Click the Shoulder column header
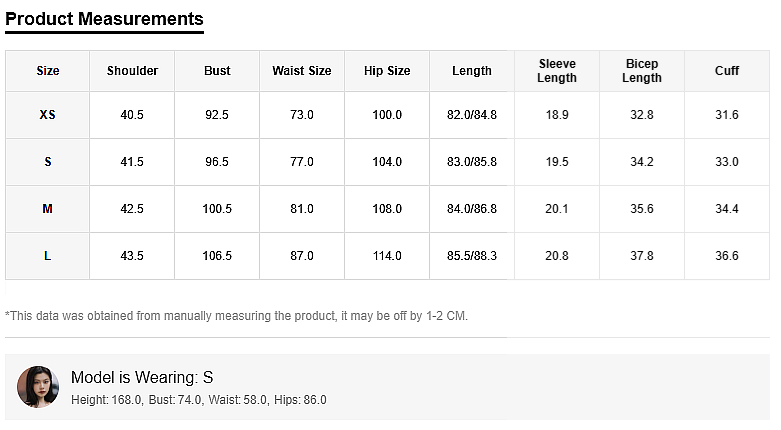Image resolution: width=781 pixels, height=430 pixels. tap(132, 71)
